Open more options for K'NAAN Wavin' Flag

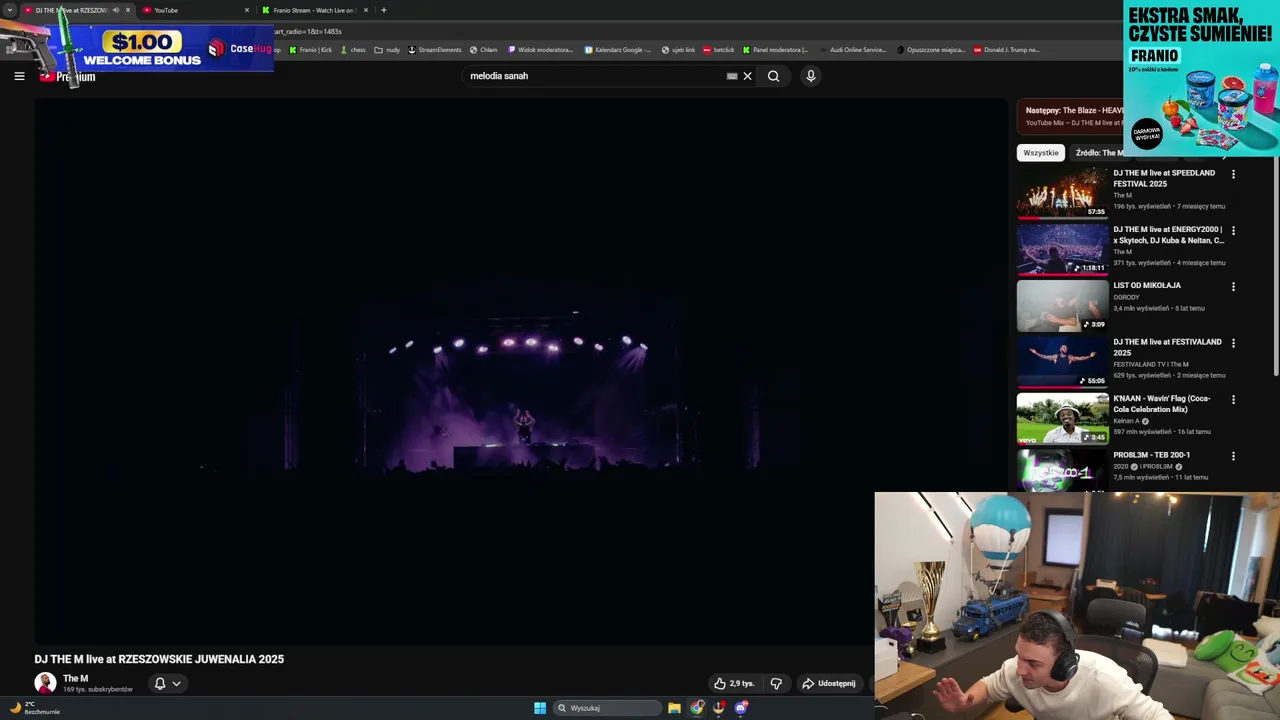pyautogui.click(x=1233, y=400)
